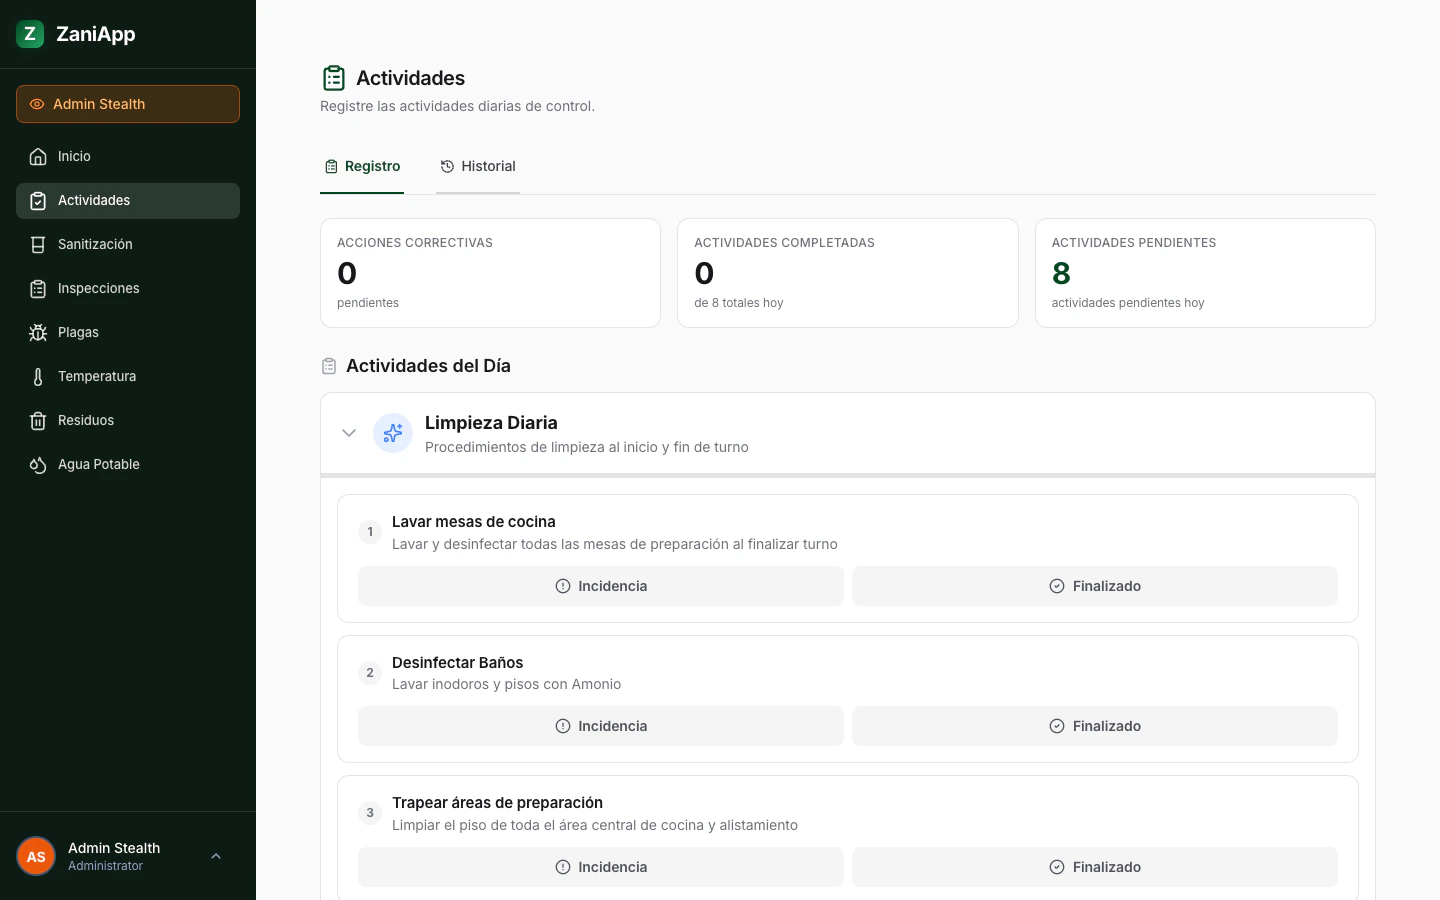1440x900 pixels.
Task: Click alert icon in Desinfectar Baños Incidencia button
Action: click(x=563, y=726)
